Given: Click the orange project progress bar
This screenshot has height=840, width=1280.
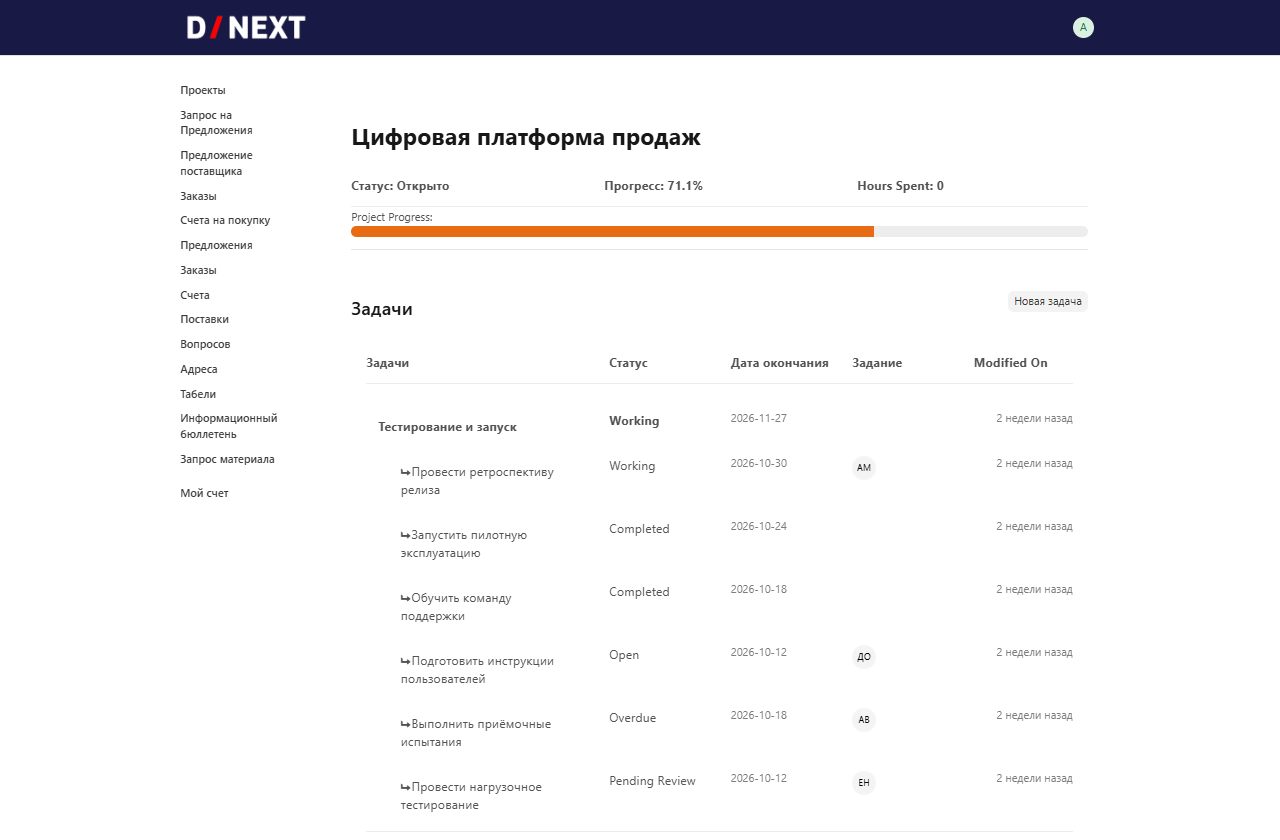Looking at the screenshot, I should point(612,231).
